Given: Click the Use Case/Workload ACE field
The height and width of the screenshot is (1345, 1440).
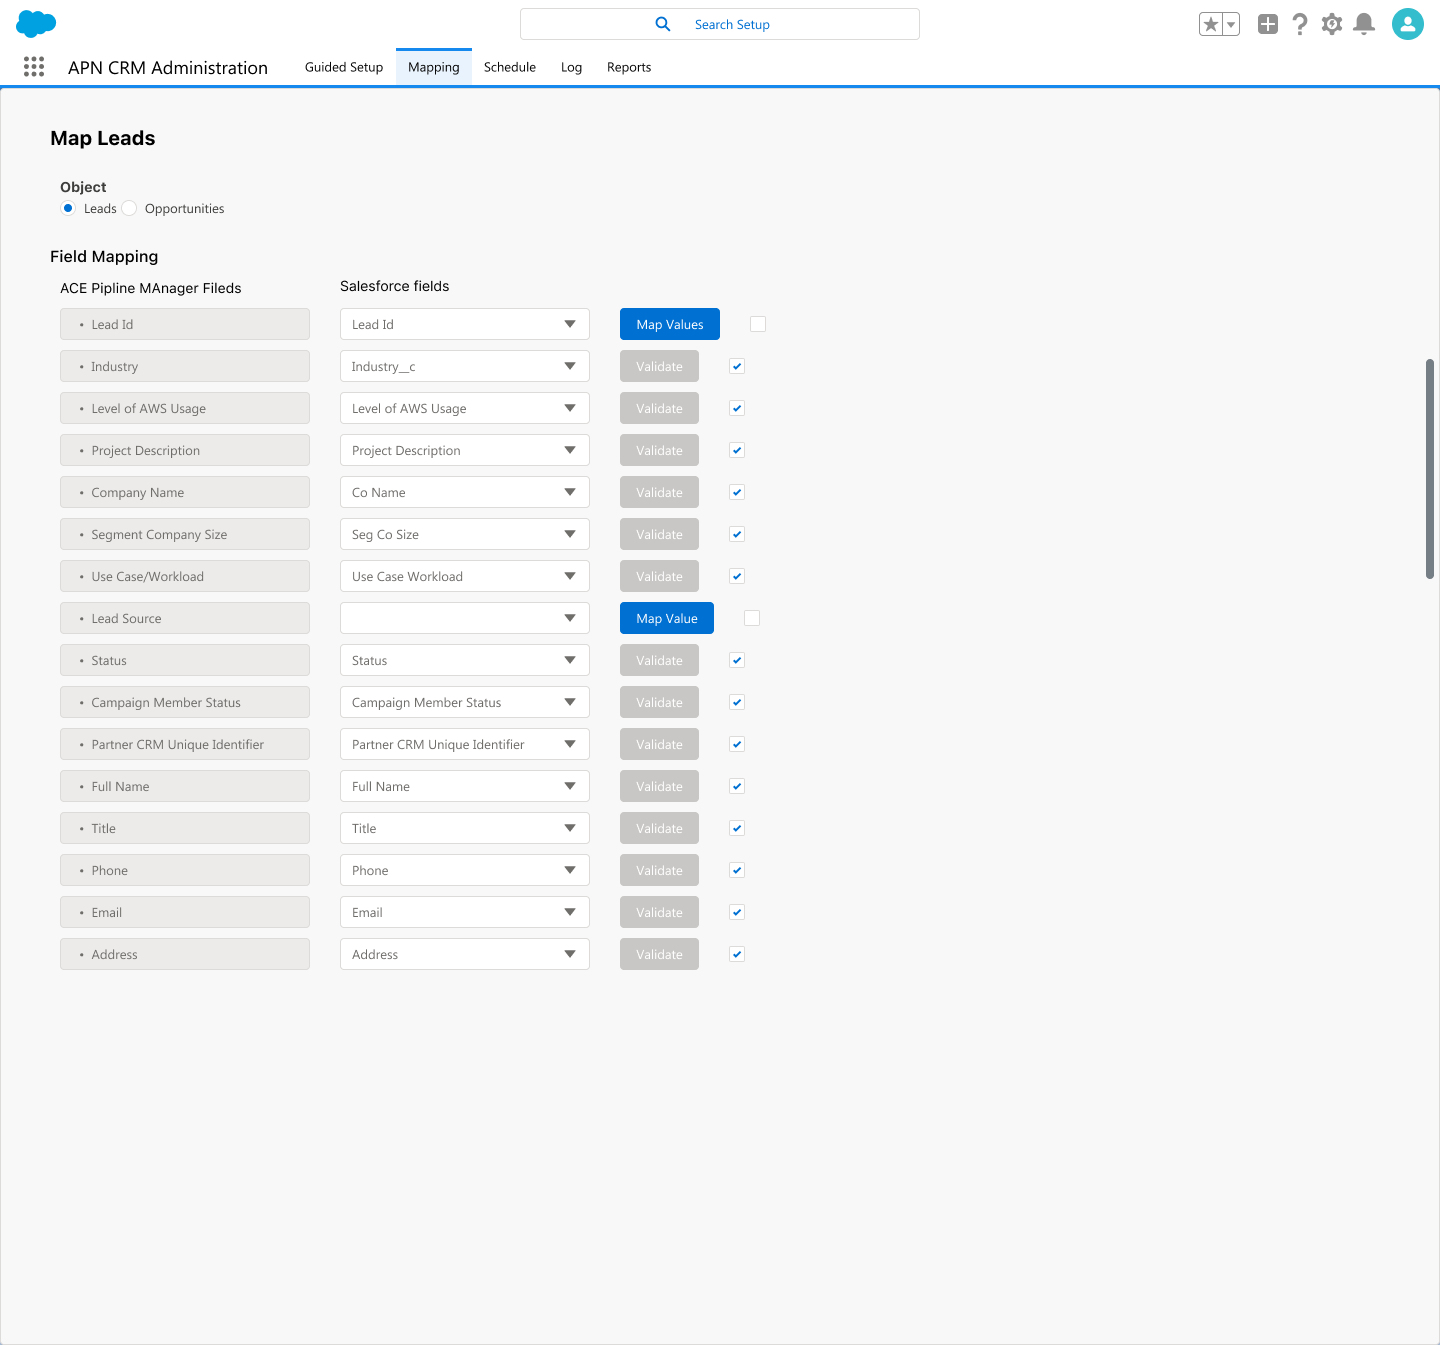Looking at the screenshot, I should (x=185, y=576).
